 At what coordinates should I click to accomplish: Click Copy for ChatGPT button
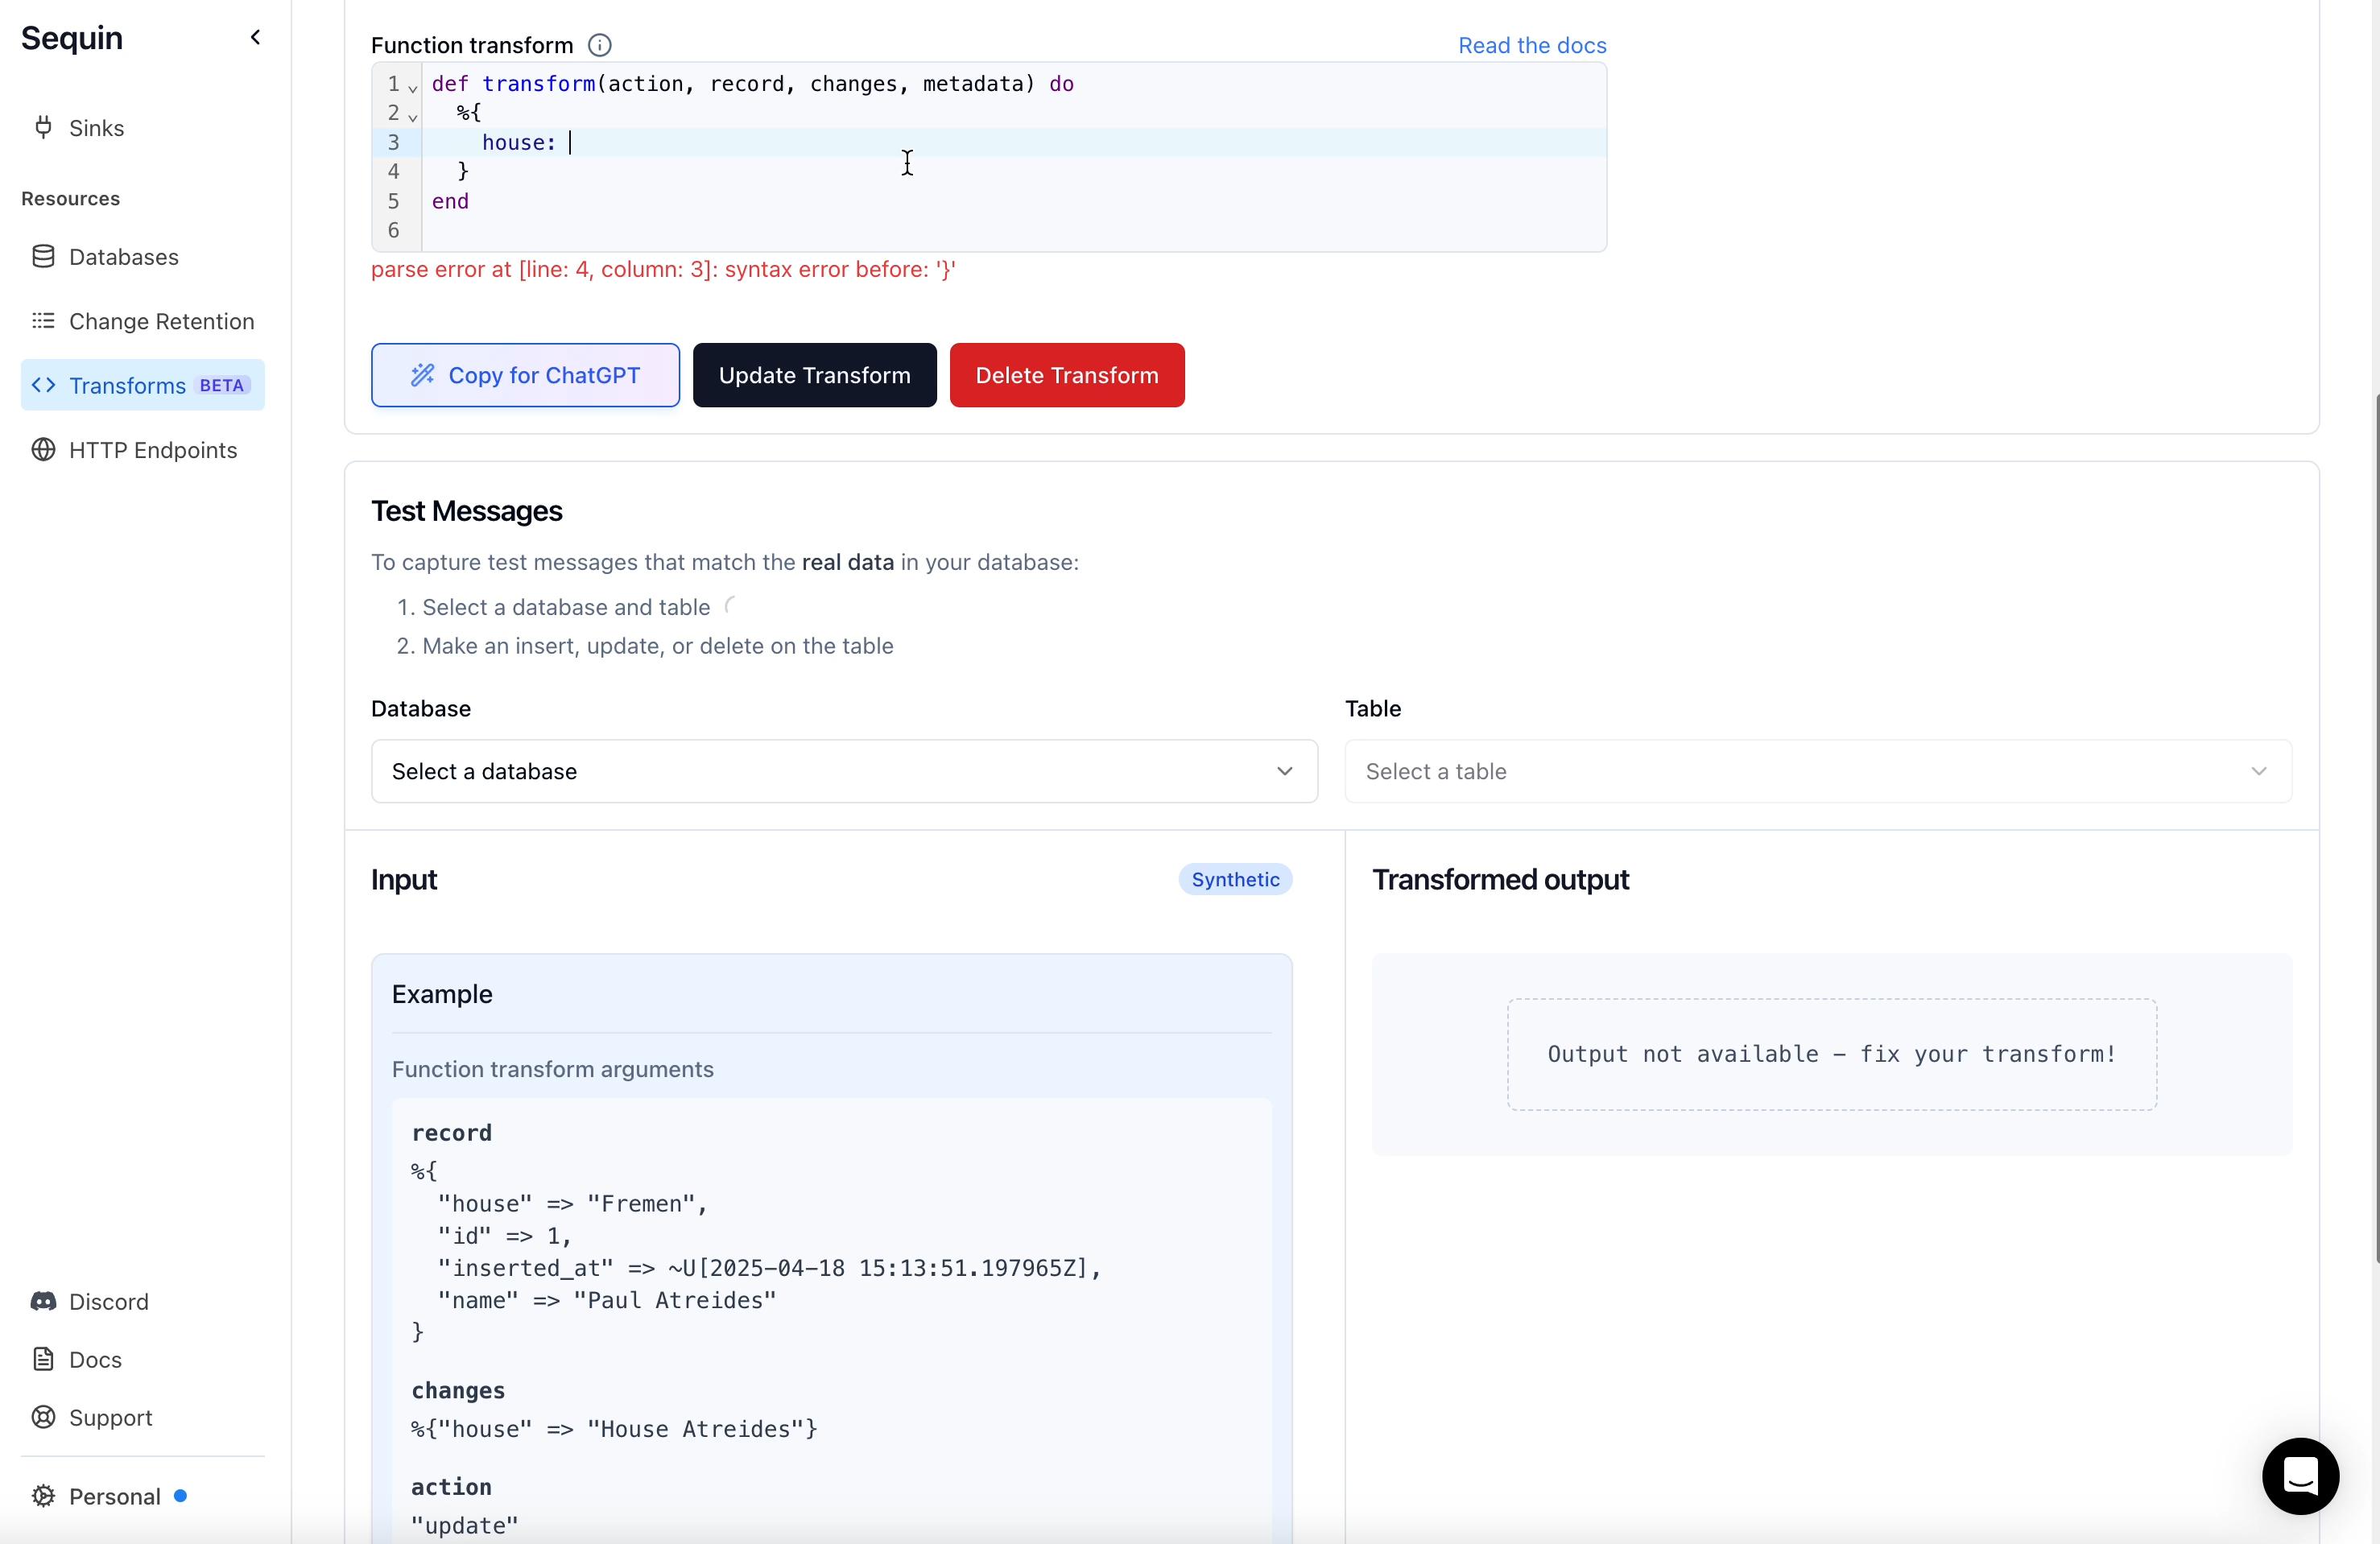click(x=525, y=375)
